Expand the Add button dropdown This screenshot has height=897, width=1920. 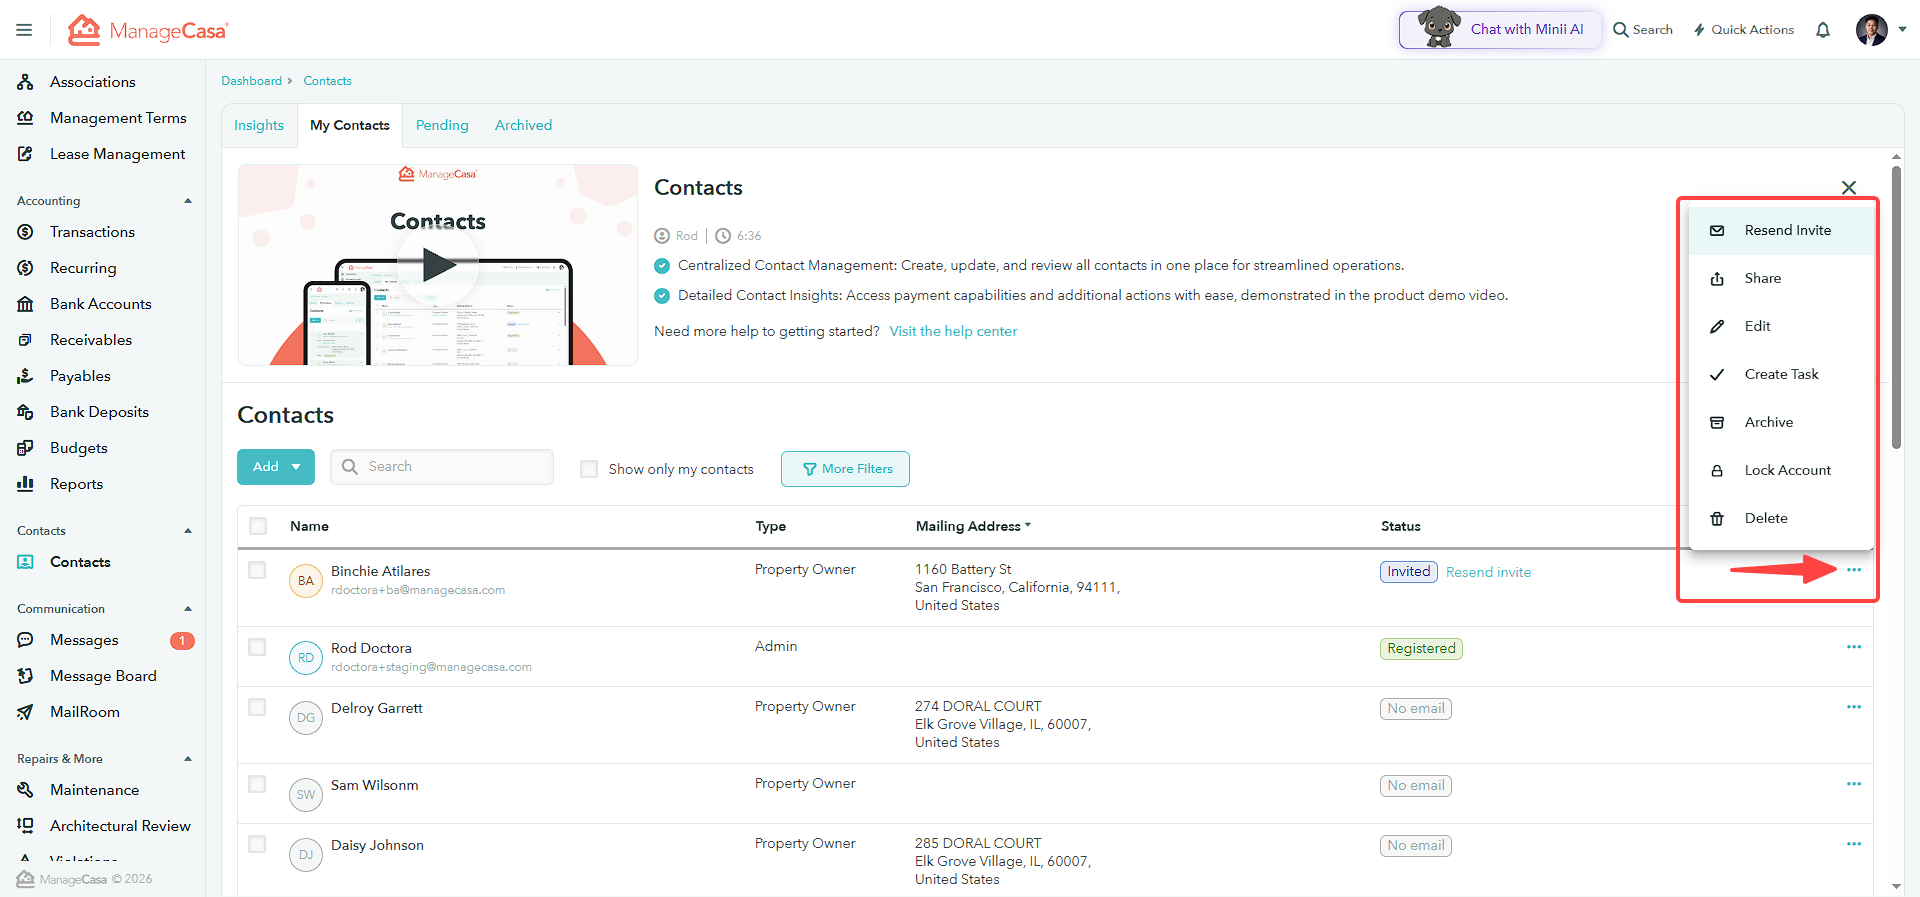coord(296,467)
